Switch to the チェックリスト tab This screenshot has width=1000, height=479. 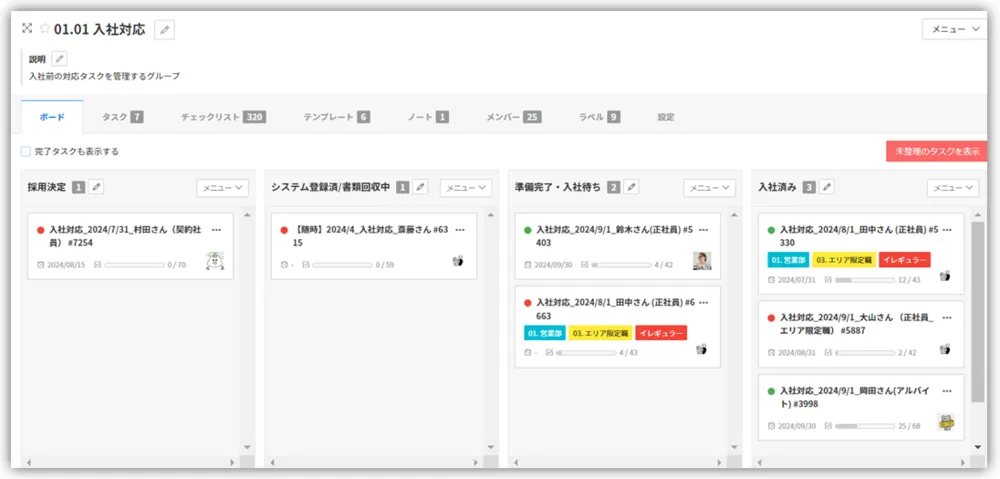[x=223, y=117]
